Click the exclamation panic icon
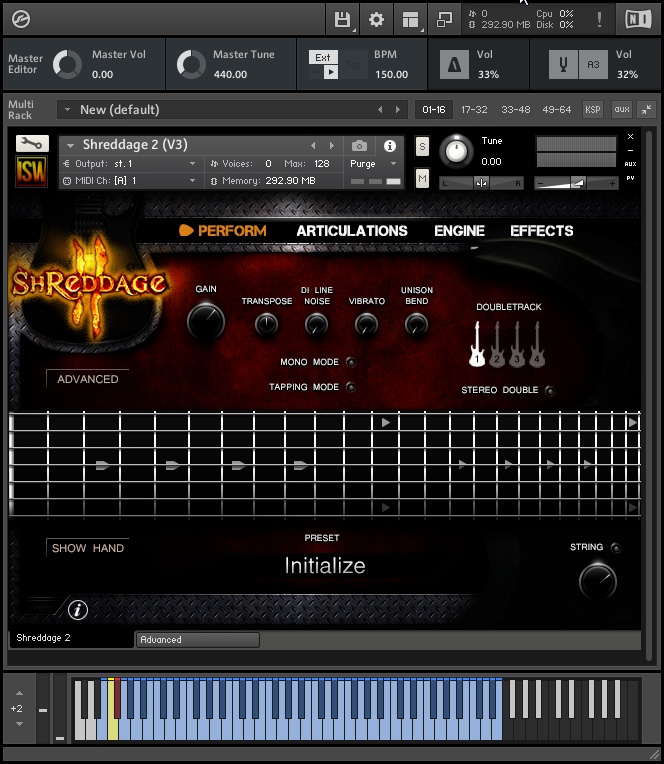This screenshot has width=664, height=764. point(599,19)
